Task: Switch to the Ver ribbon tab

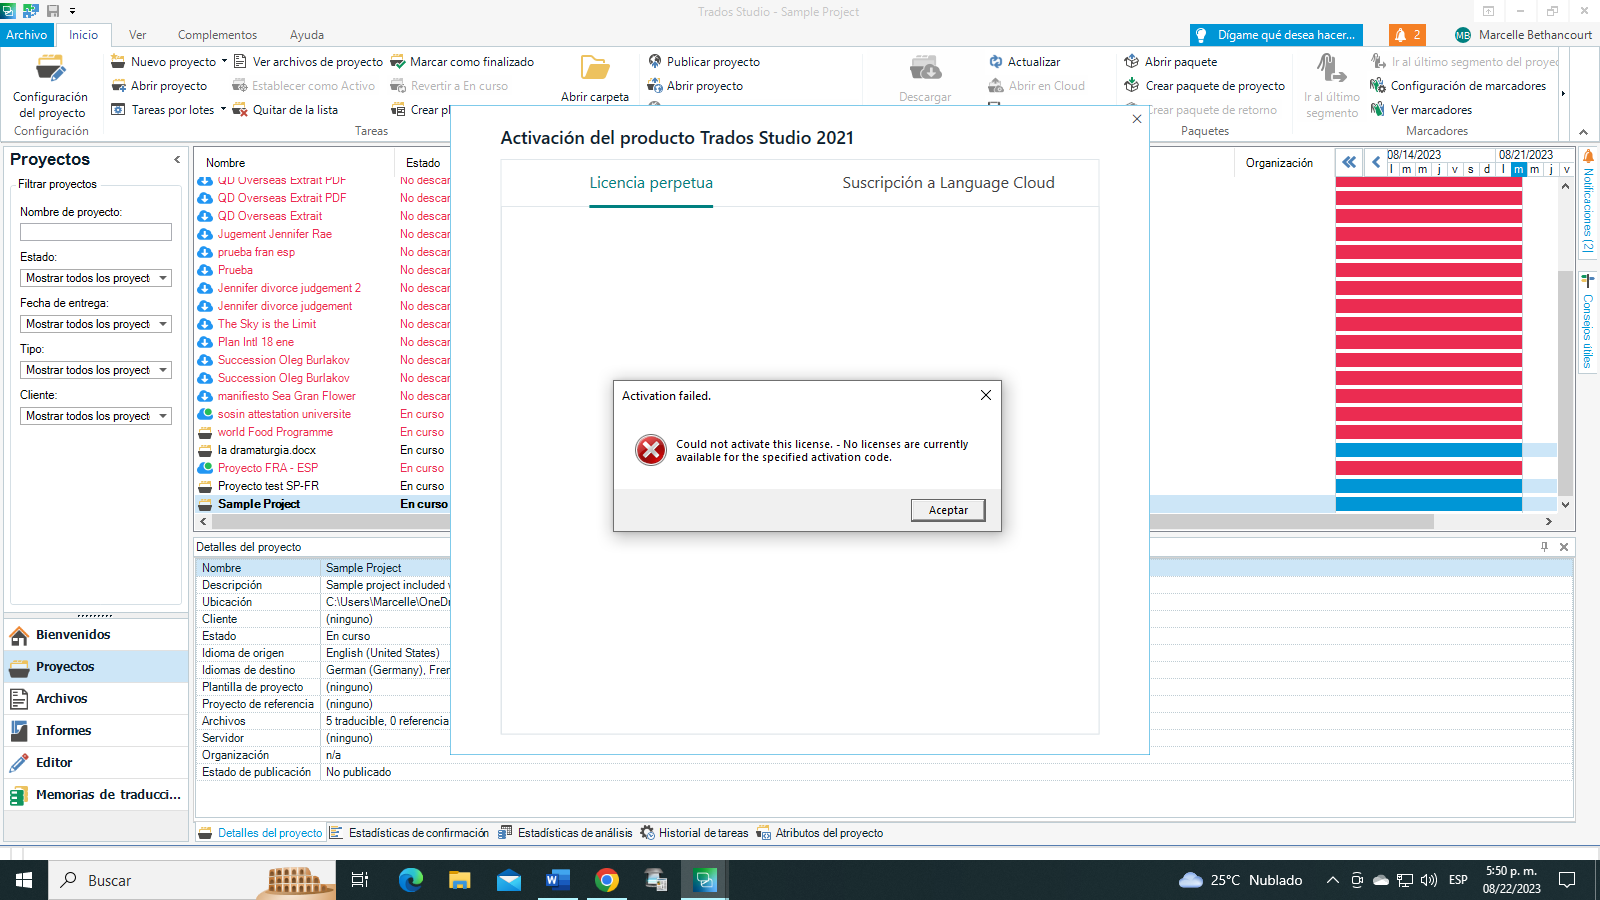Action: tap(138, 35)
